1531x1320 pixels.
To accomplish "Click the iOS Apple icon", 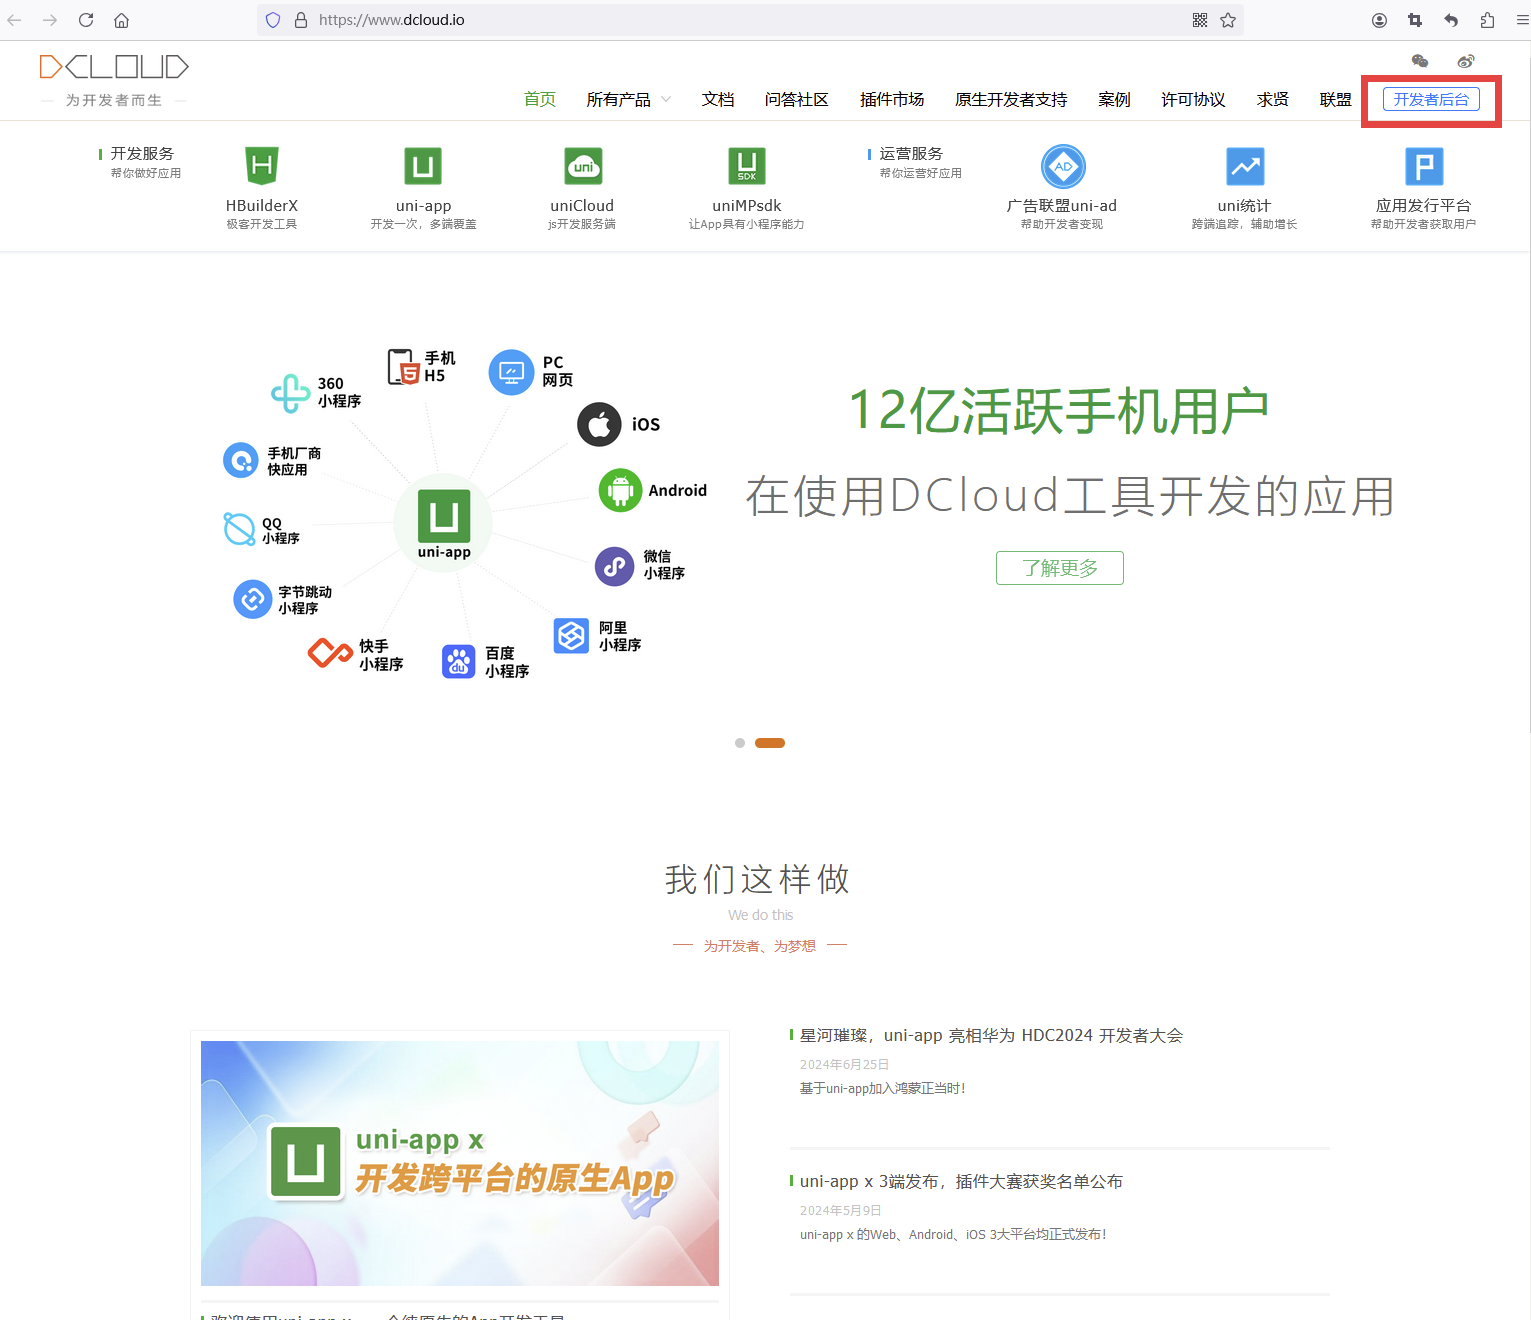I will click(x=599, y=425).
